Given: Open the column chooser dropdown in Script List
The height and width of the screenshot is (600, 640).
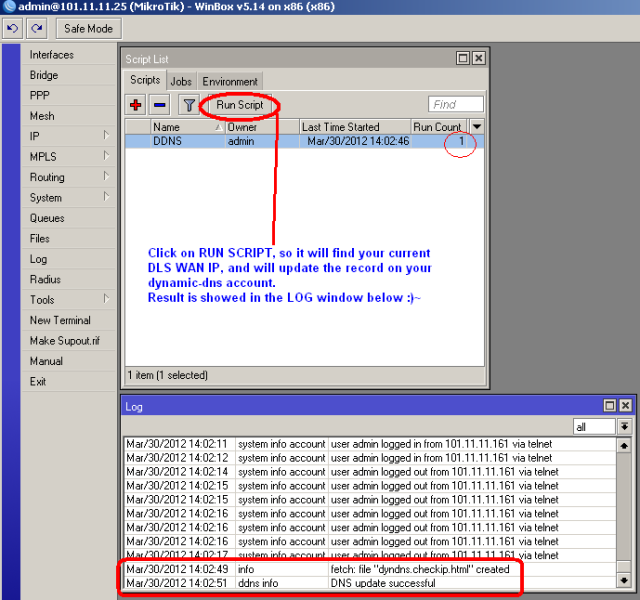Looking at the screenshot, I should 477,126.
